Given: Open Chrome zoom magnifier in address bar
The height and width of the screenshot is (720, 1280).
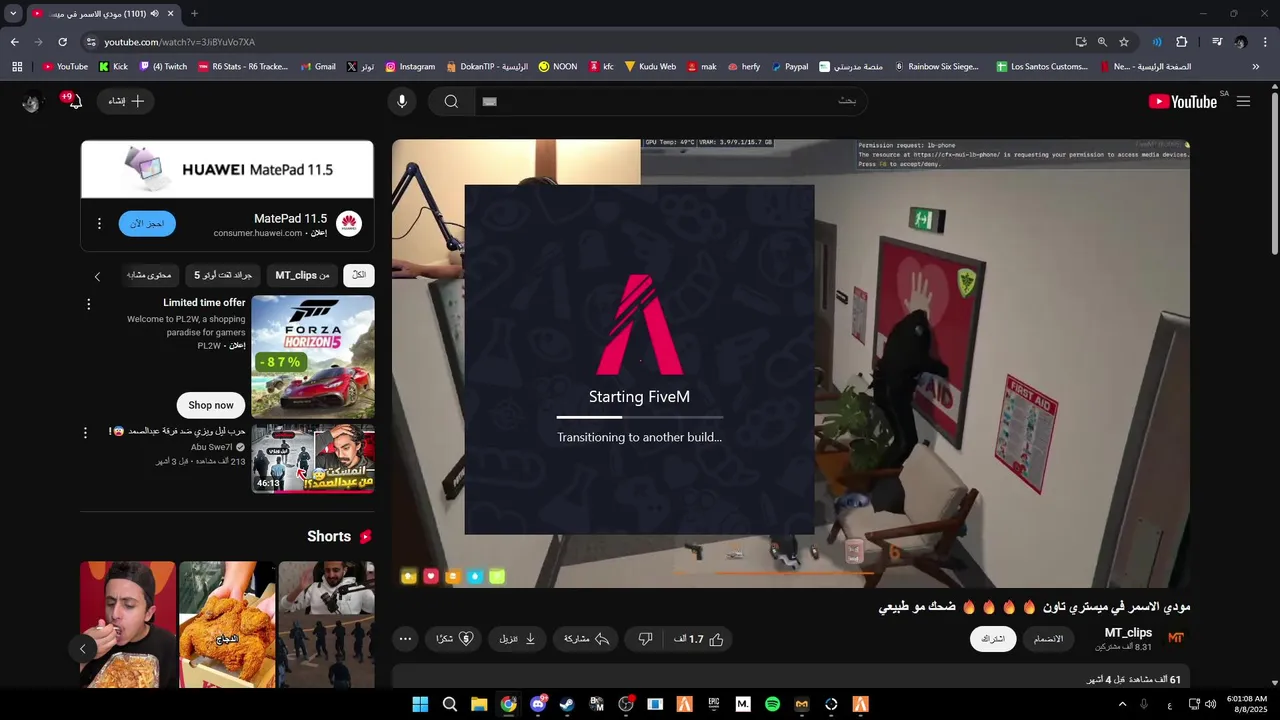Looking at the screenshot, I should [x=1102, y=42].
